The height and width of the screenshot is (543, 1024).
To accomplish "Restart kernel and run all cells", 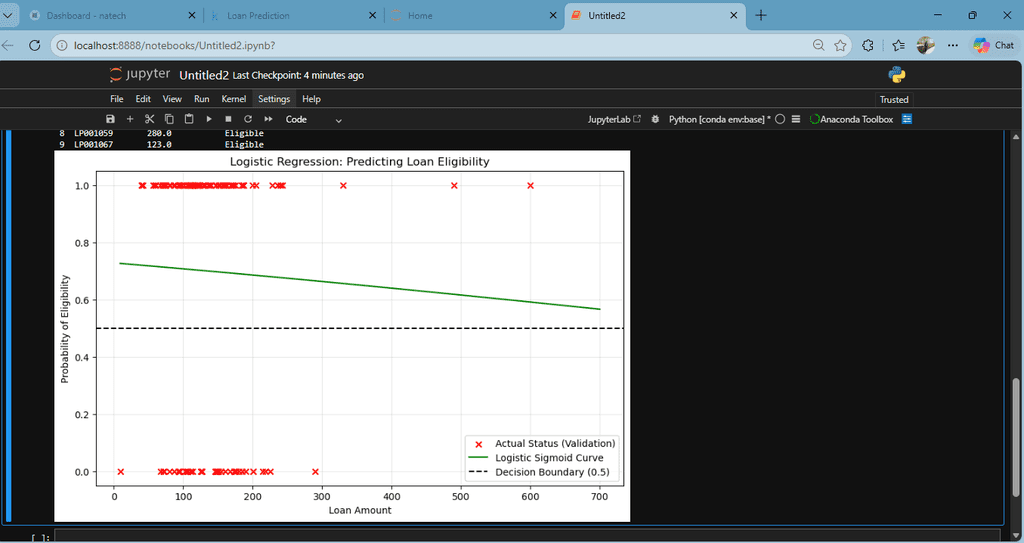I will click(x=268, y=119).
